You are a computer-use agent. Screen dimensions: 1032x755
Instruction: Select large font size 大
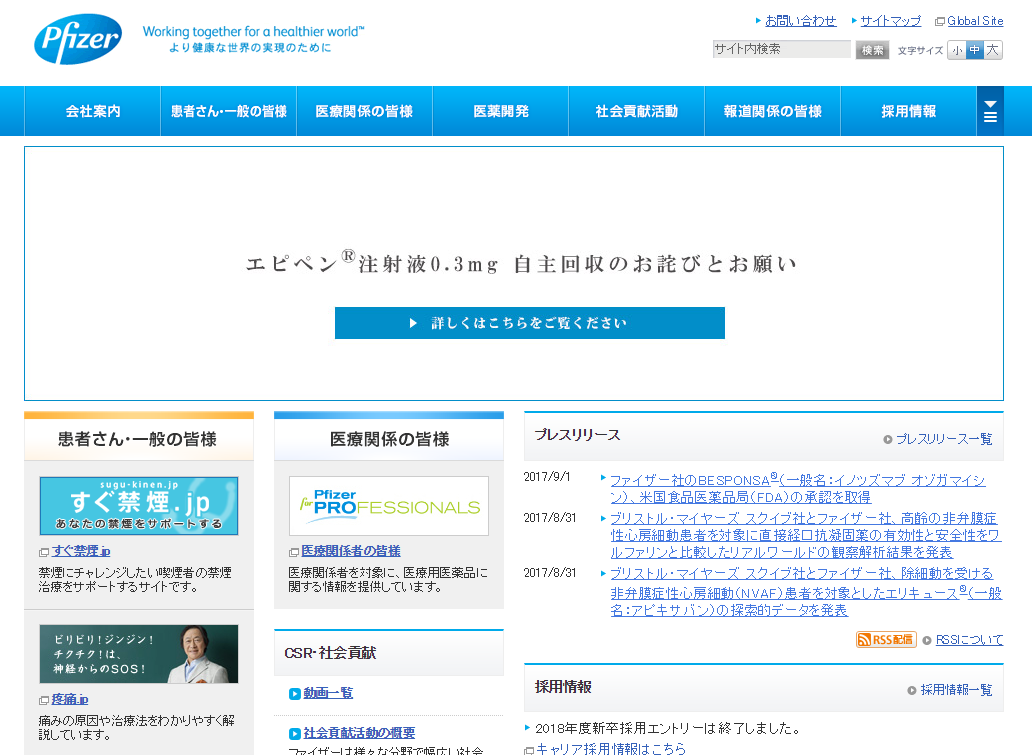point(993,50)
